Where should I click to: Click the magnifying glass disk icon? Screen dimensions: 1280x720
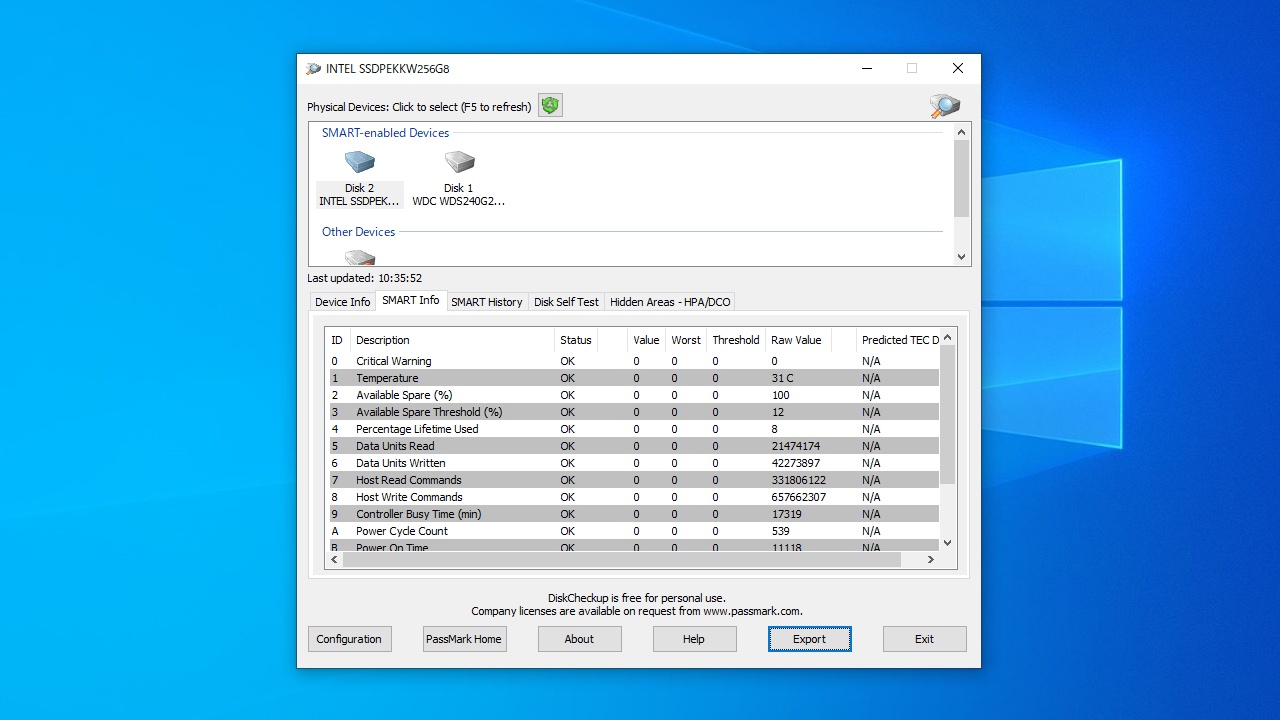point(944,106)
